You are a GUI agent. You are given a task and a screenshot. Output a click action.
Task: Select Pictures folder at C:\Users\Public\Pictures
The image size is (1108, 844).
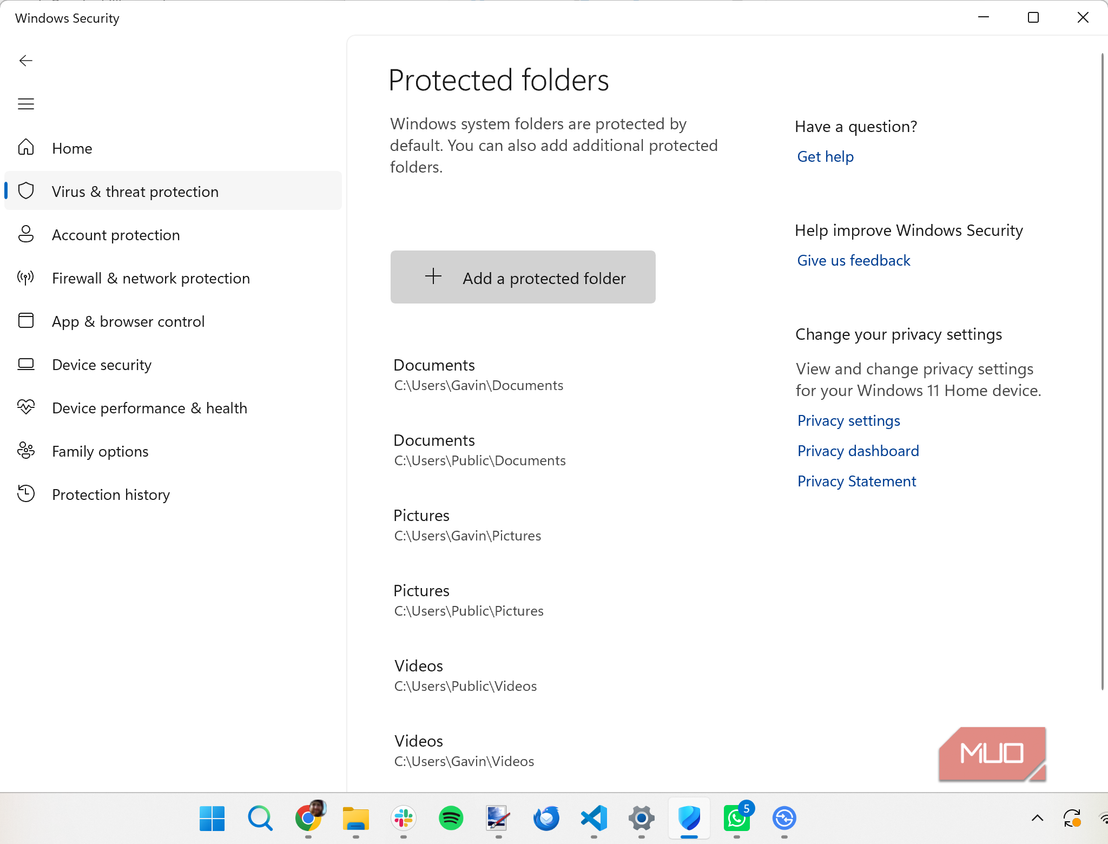click(468, 600)
